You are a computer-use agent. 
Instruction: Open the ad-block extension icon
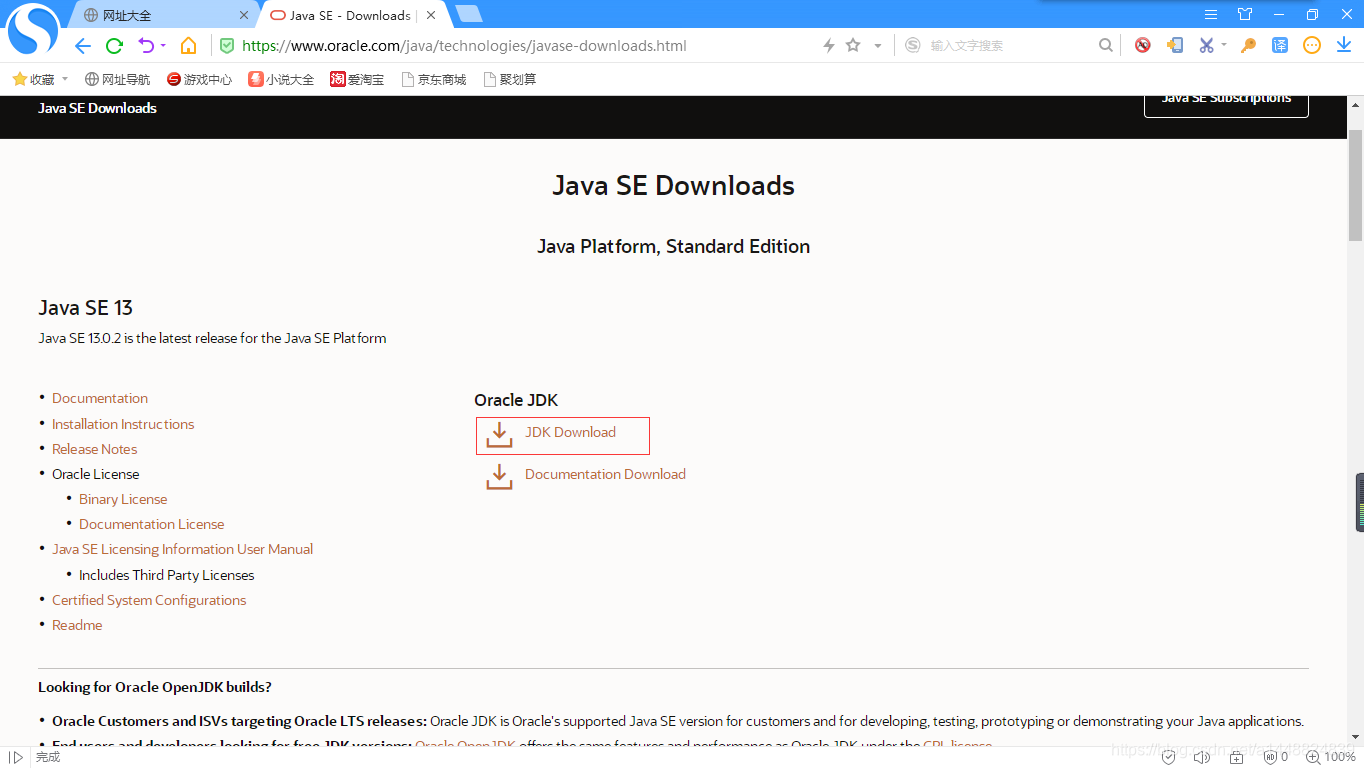pos(1142,46)
